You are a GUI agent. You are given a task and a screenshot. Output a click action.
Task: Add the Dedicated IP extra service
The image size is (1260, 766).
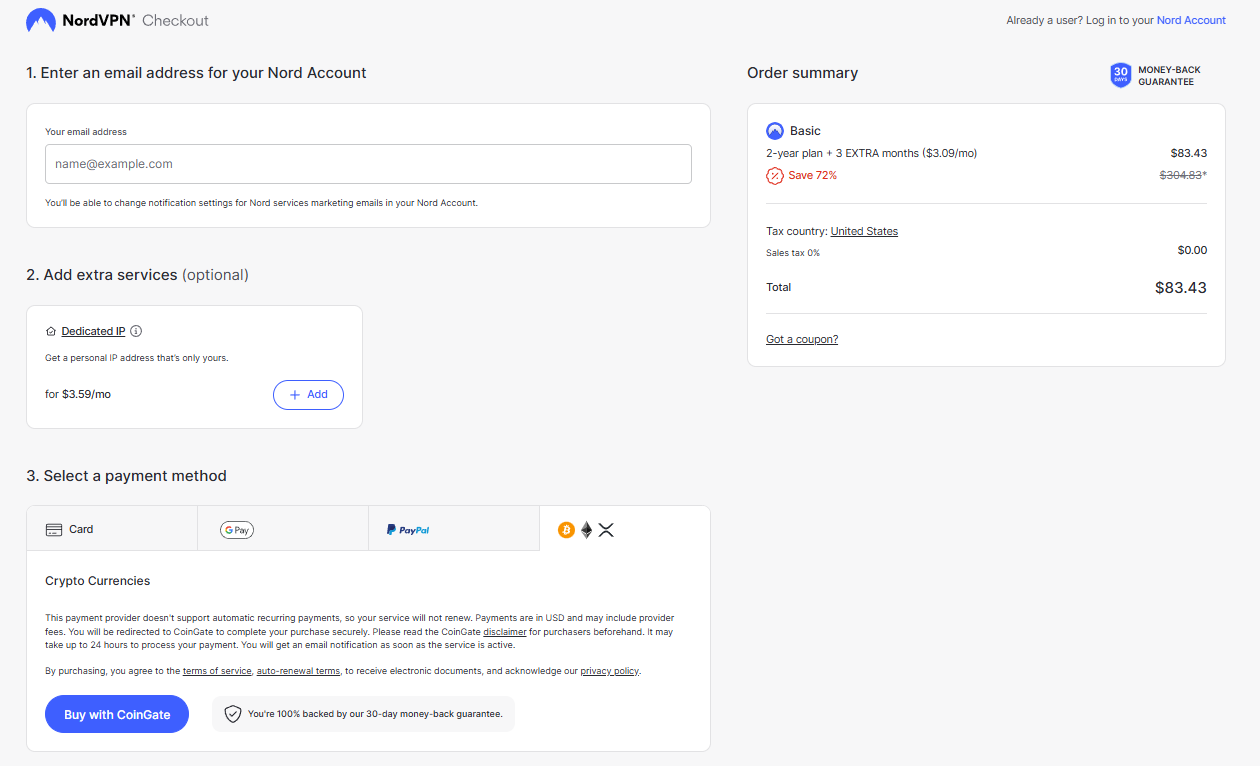[308, 395]
